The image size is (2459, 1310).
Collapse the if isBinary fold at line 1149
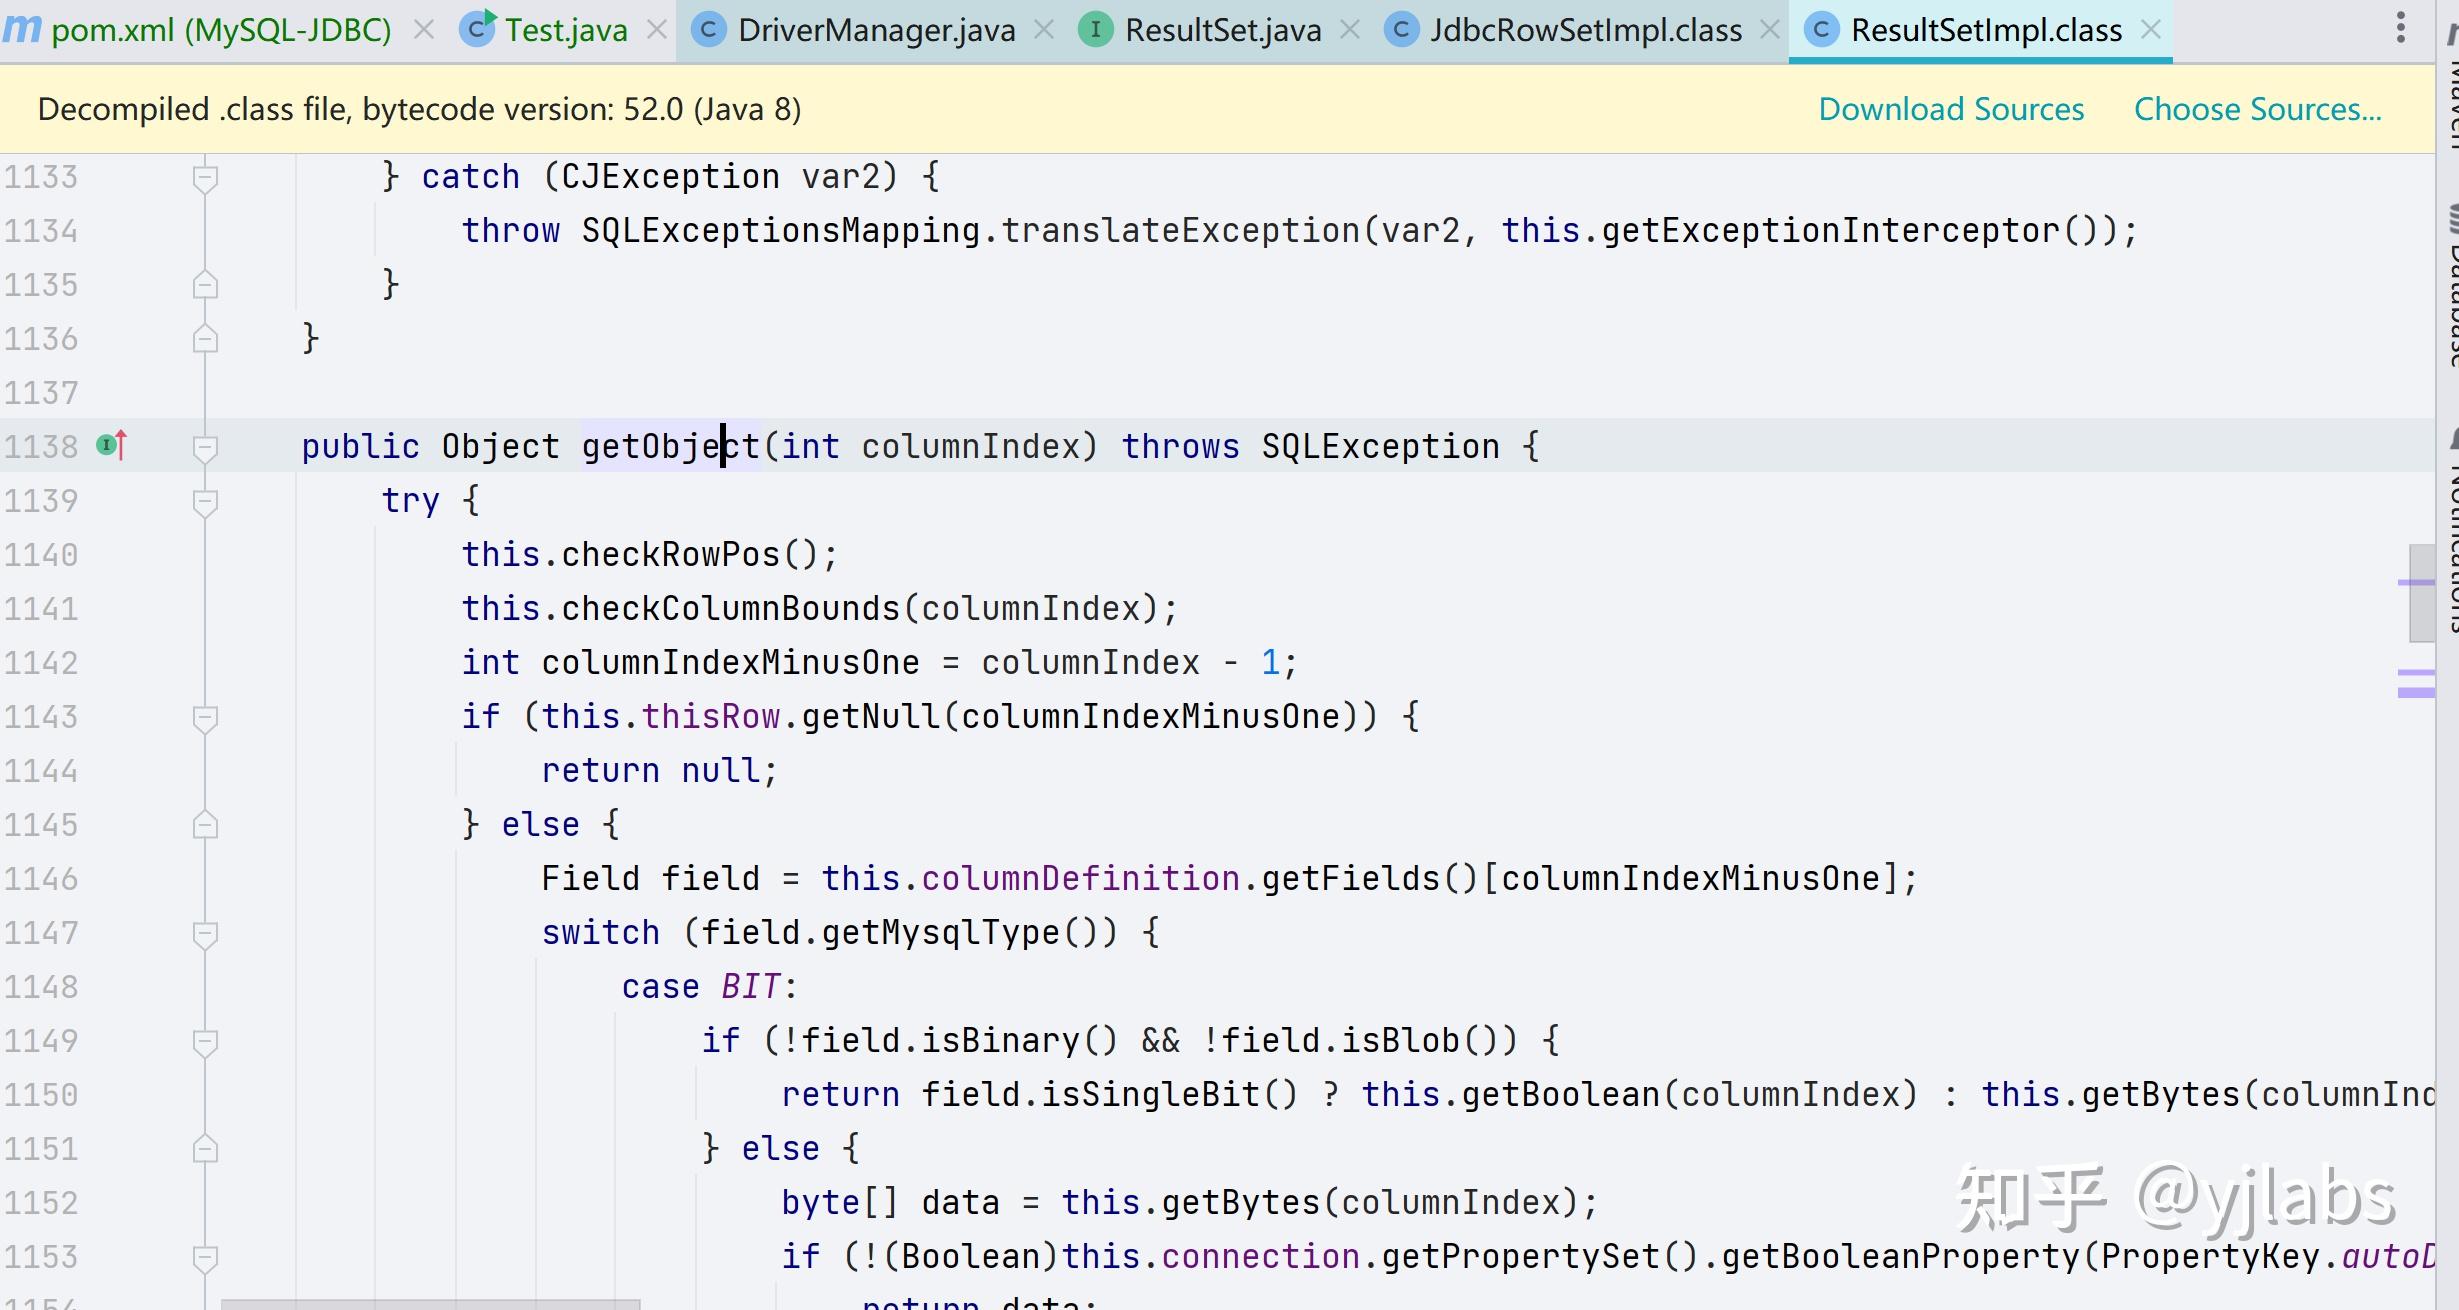[x=205, y=1042]
